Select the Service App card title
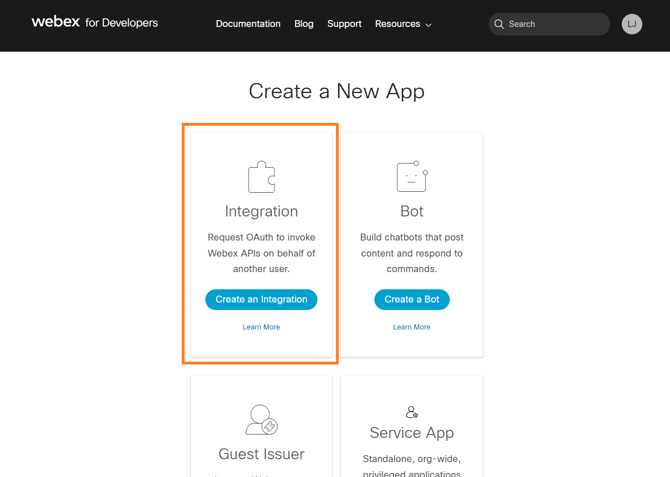 click(x=411, y=433)
